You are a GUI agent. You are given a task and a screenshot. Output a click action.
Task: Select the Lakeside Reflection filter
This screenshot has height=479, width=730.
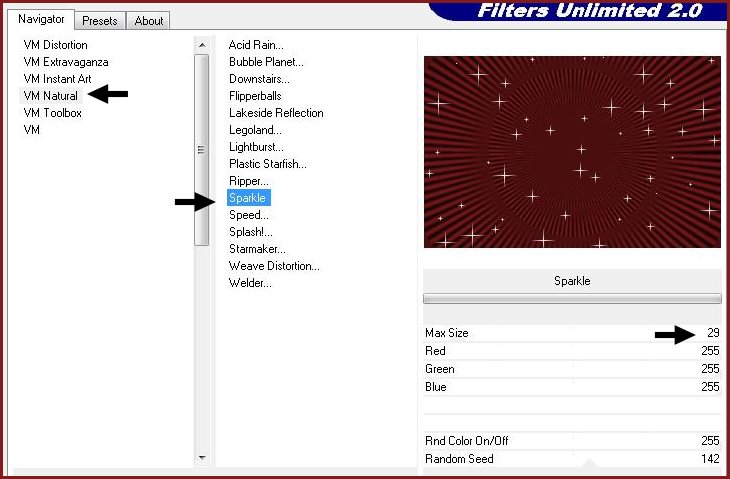click(276, 113)
